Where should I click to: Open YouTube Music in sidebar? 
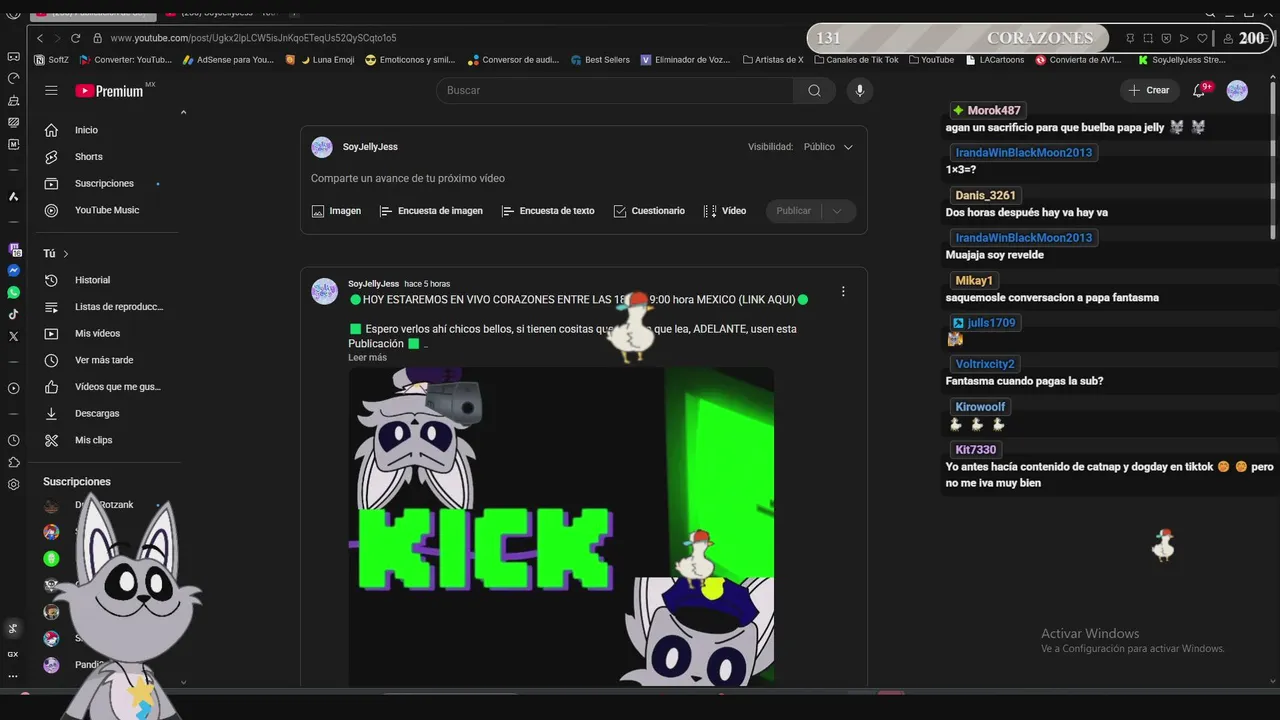[107, 210]
